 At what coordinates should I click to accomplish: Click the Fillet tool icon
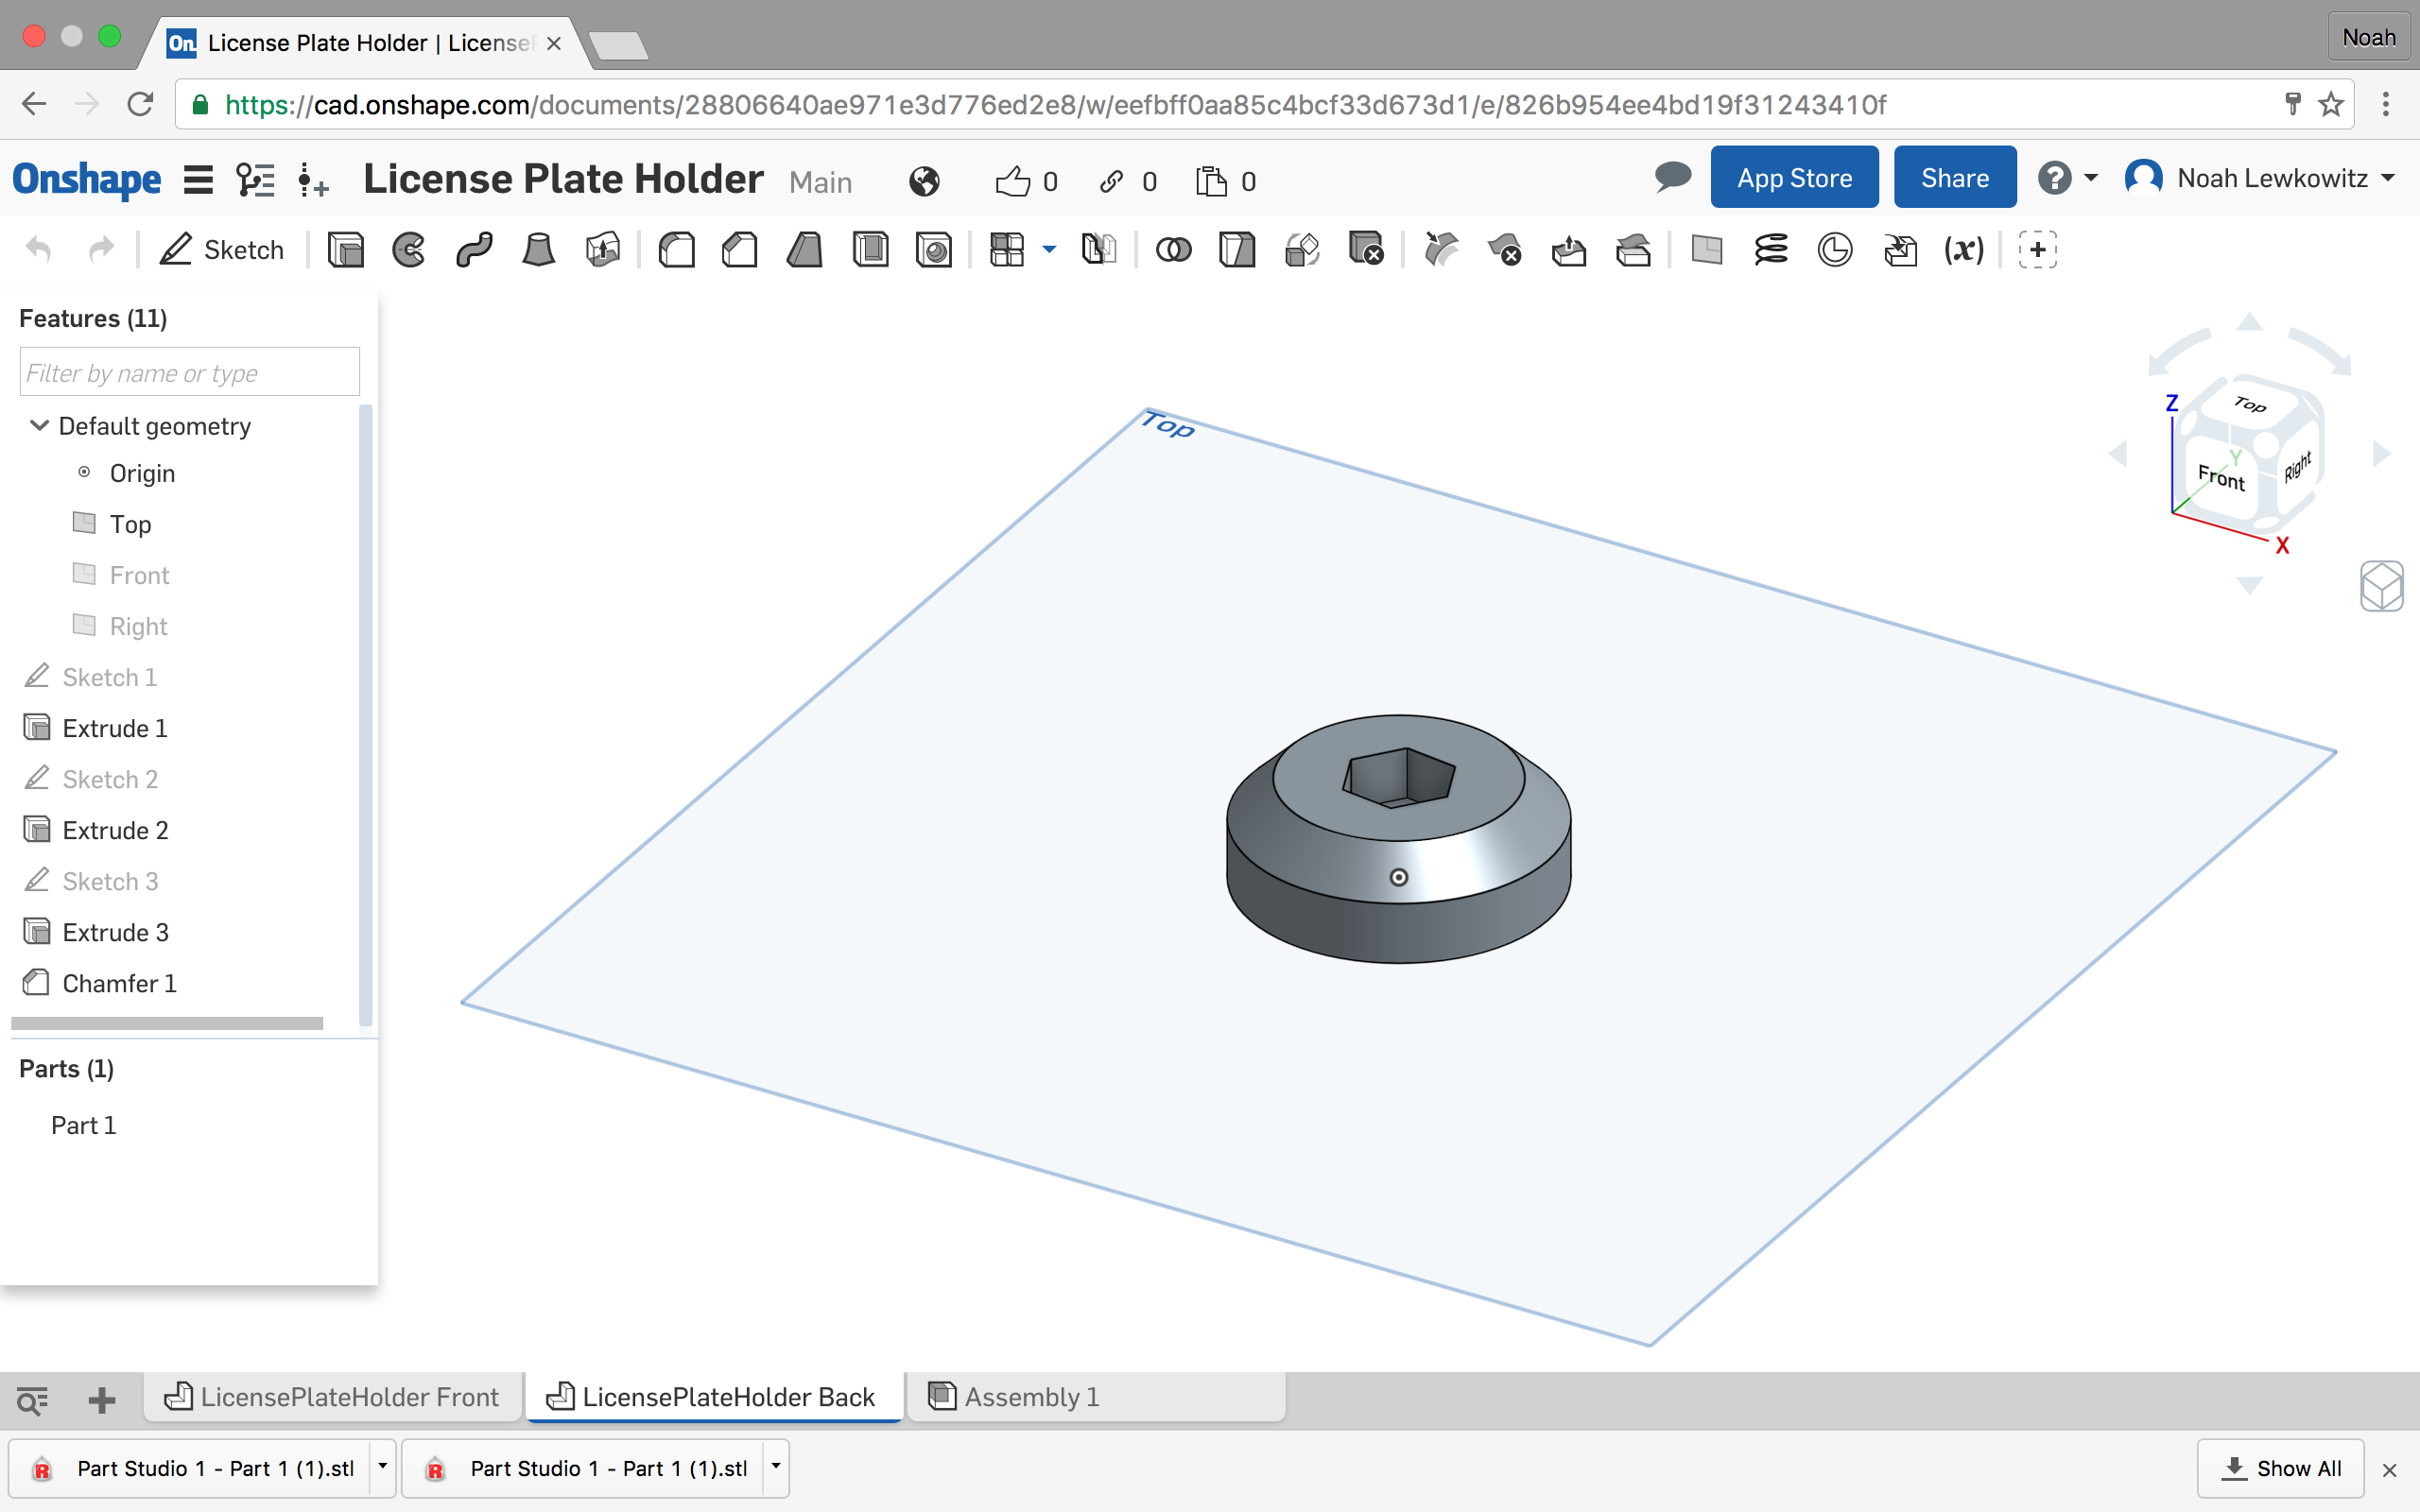pos(676,250)
